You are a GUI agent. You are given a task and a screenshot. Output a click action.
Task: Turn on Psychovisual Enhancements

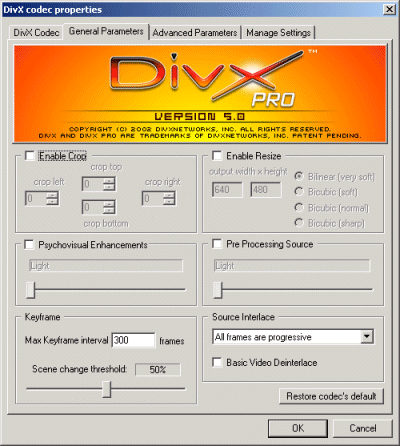point(29,245)
